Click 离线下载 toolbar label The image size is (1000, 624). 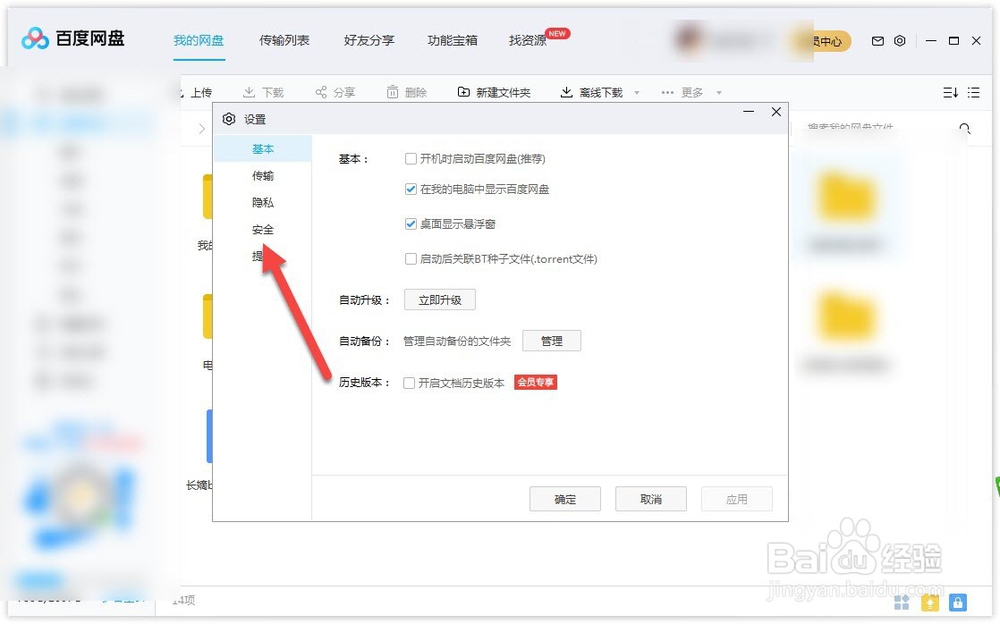[x=601, y=93]
